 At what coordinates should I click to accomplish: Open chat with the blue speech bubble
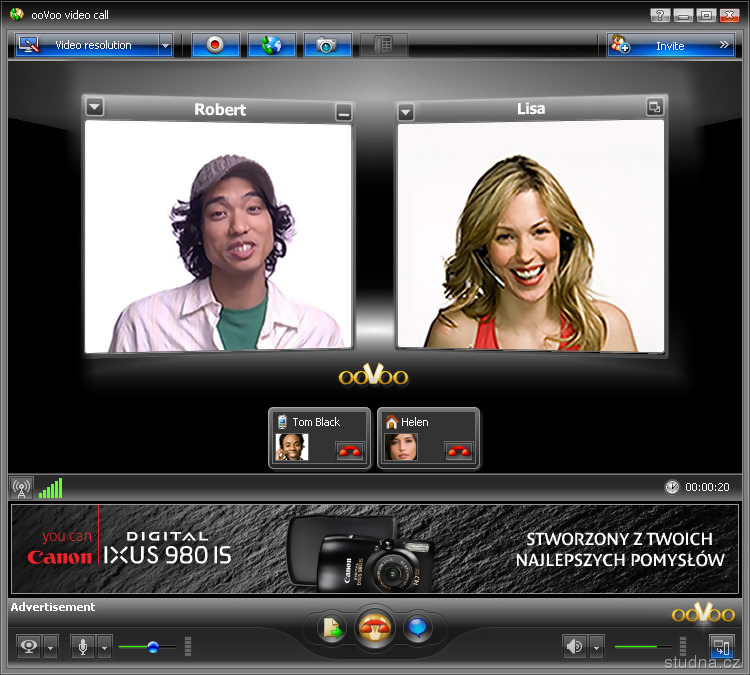point(418,628)
